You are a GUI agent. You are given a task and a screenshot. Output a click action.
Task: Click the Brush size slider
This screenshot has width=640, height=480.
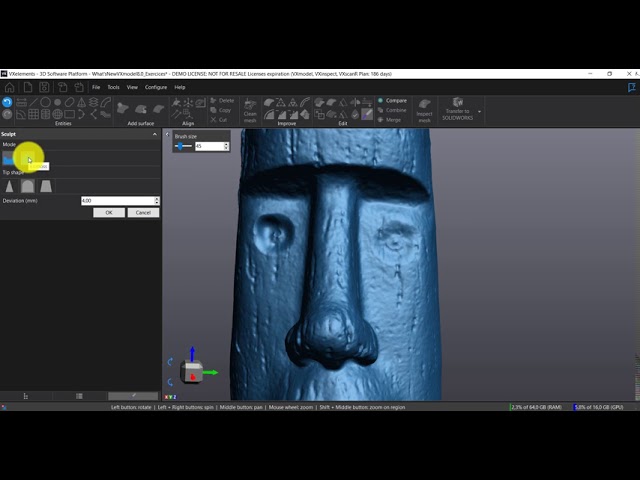coord(182,146)
